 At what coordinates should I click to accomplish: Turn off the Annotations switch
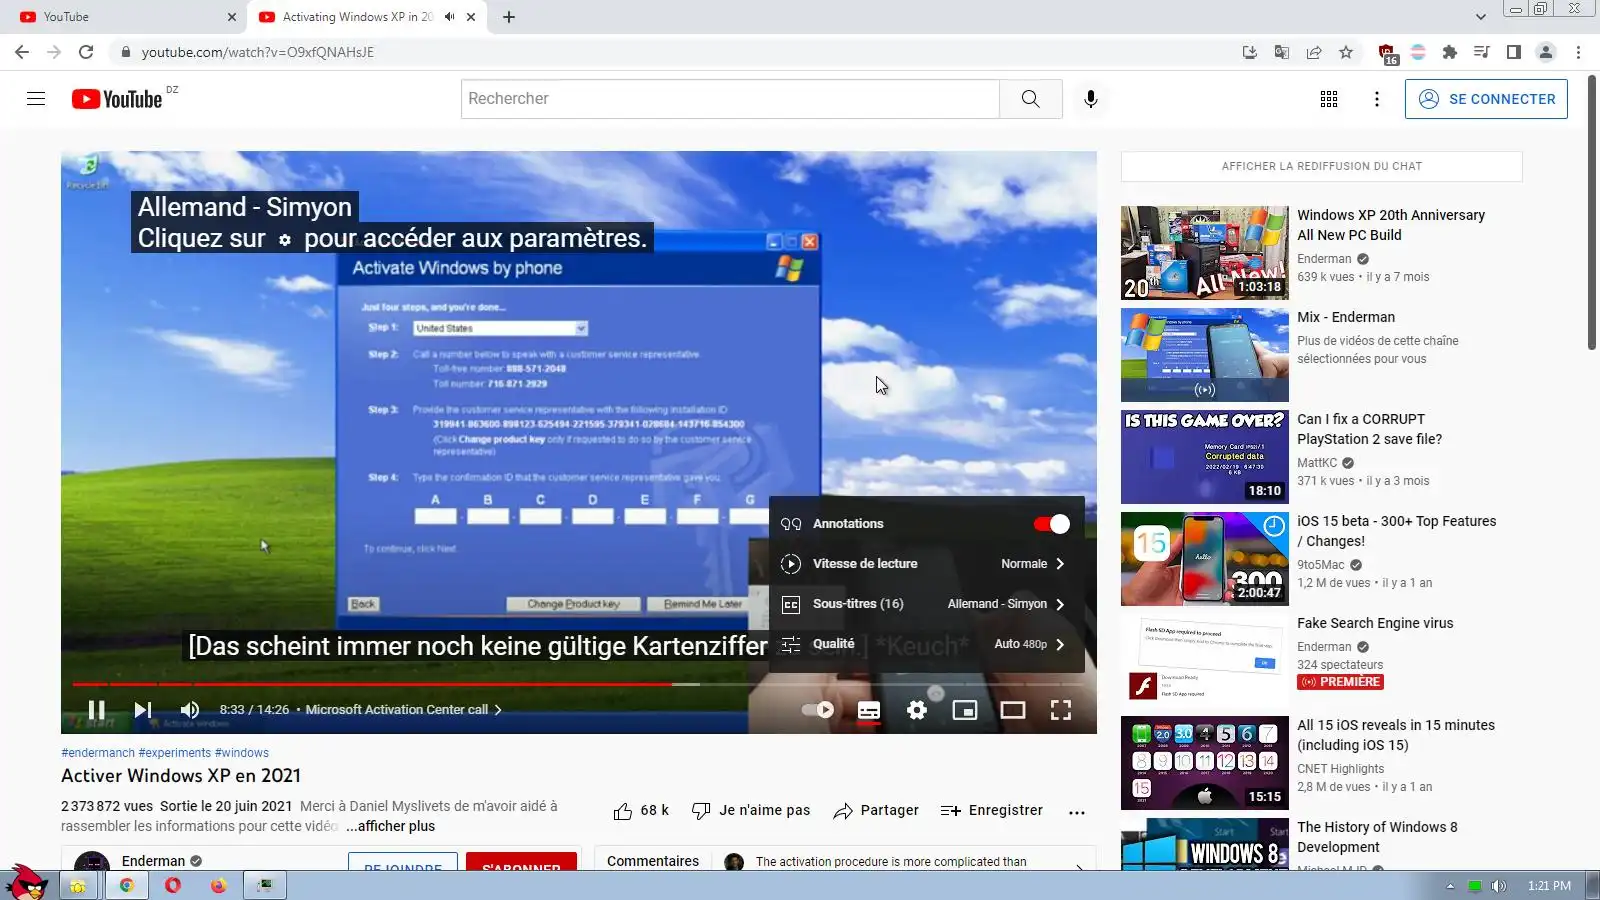pos(1052,524)
